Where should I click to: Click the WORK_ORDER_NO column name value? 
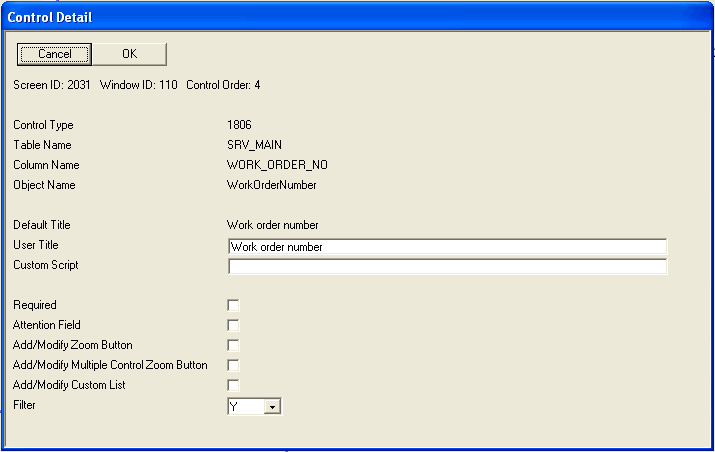click(x=277, y=165)
